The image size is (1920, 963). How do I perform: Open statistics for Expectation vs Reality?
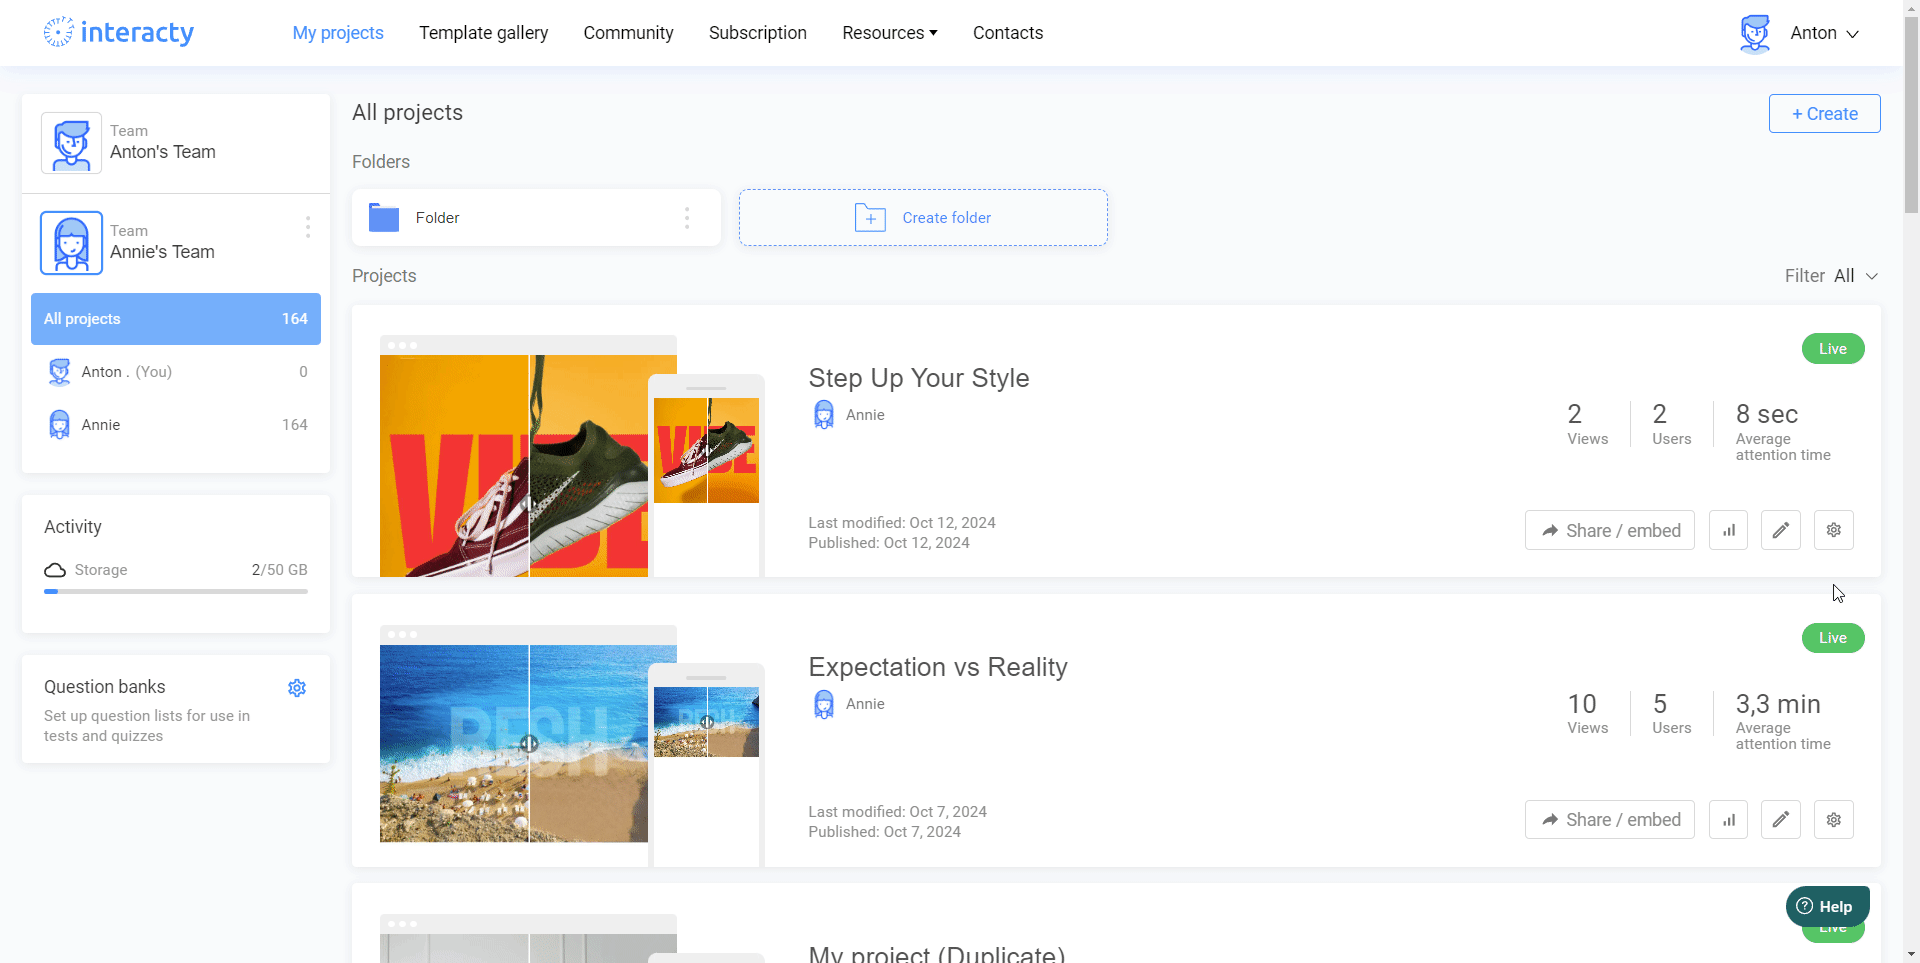tap(1728, 820)
